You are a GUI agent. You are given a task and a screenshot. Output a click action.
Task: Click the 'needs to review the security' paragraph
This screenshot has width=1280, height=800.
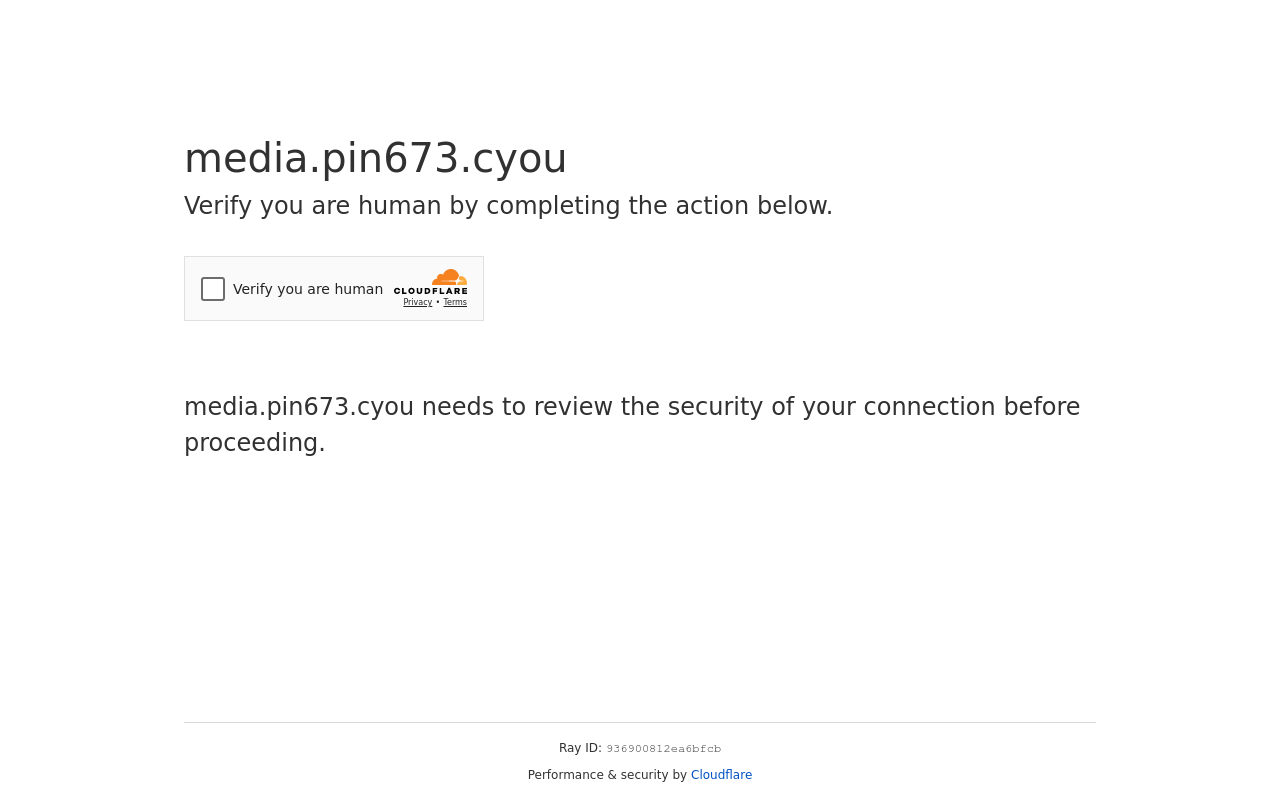(x=632, y=425)
